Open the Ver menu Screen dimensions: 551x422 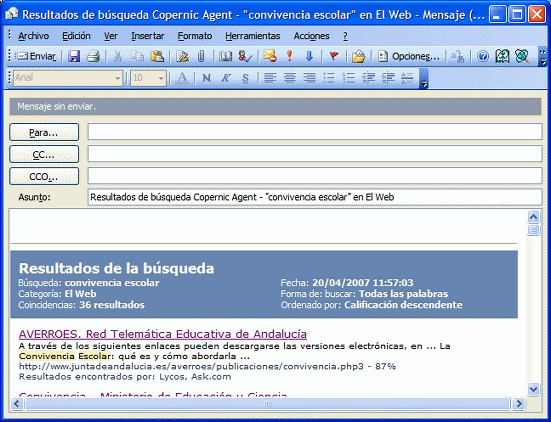coord(110,36)
